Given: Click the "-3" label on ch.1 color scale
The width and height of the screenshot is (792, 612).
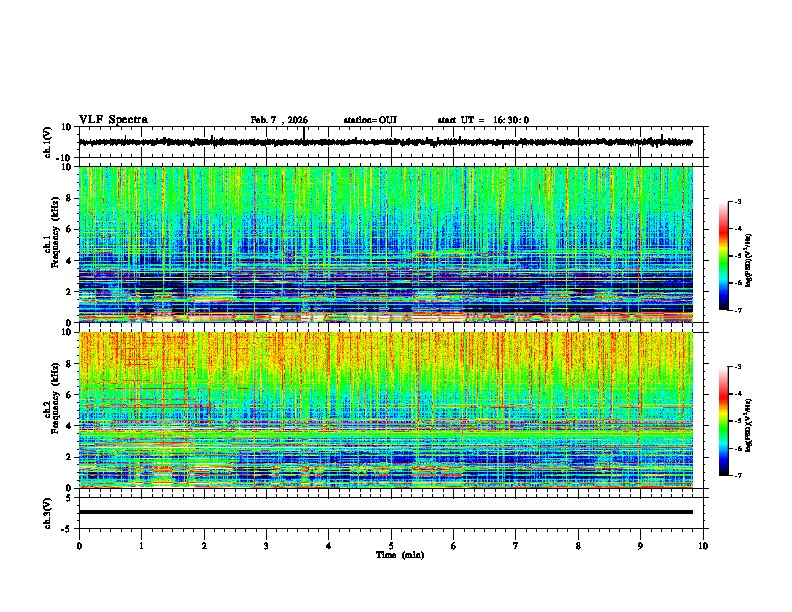Looking at the screenshot, I should [738, 201].
